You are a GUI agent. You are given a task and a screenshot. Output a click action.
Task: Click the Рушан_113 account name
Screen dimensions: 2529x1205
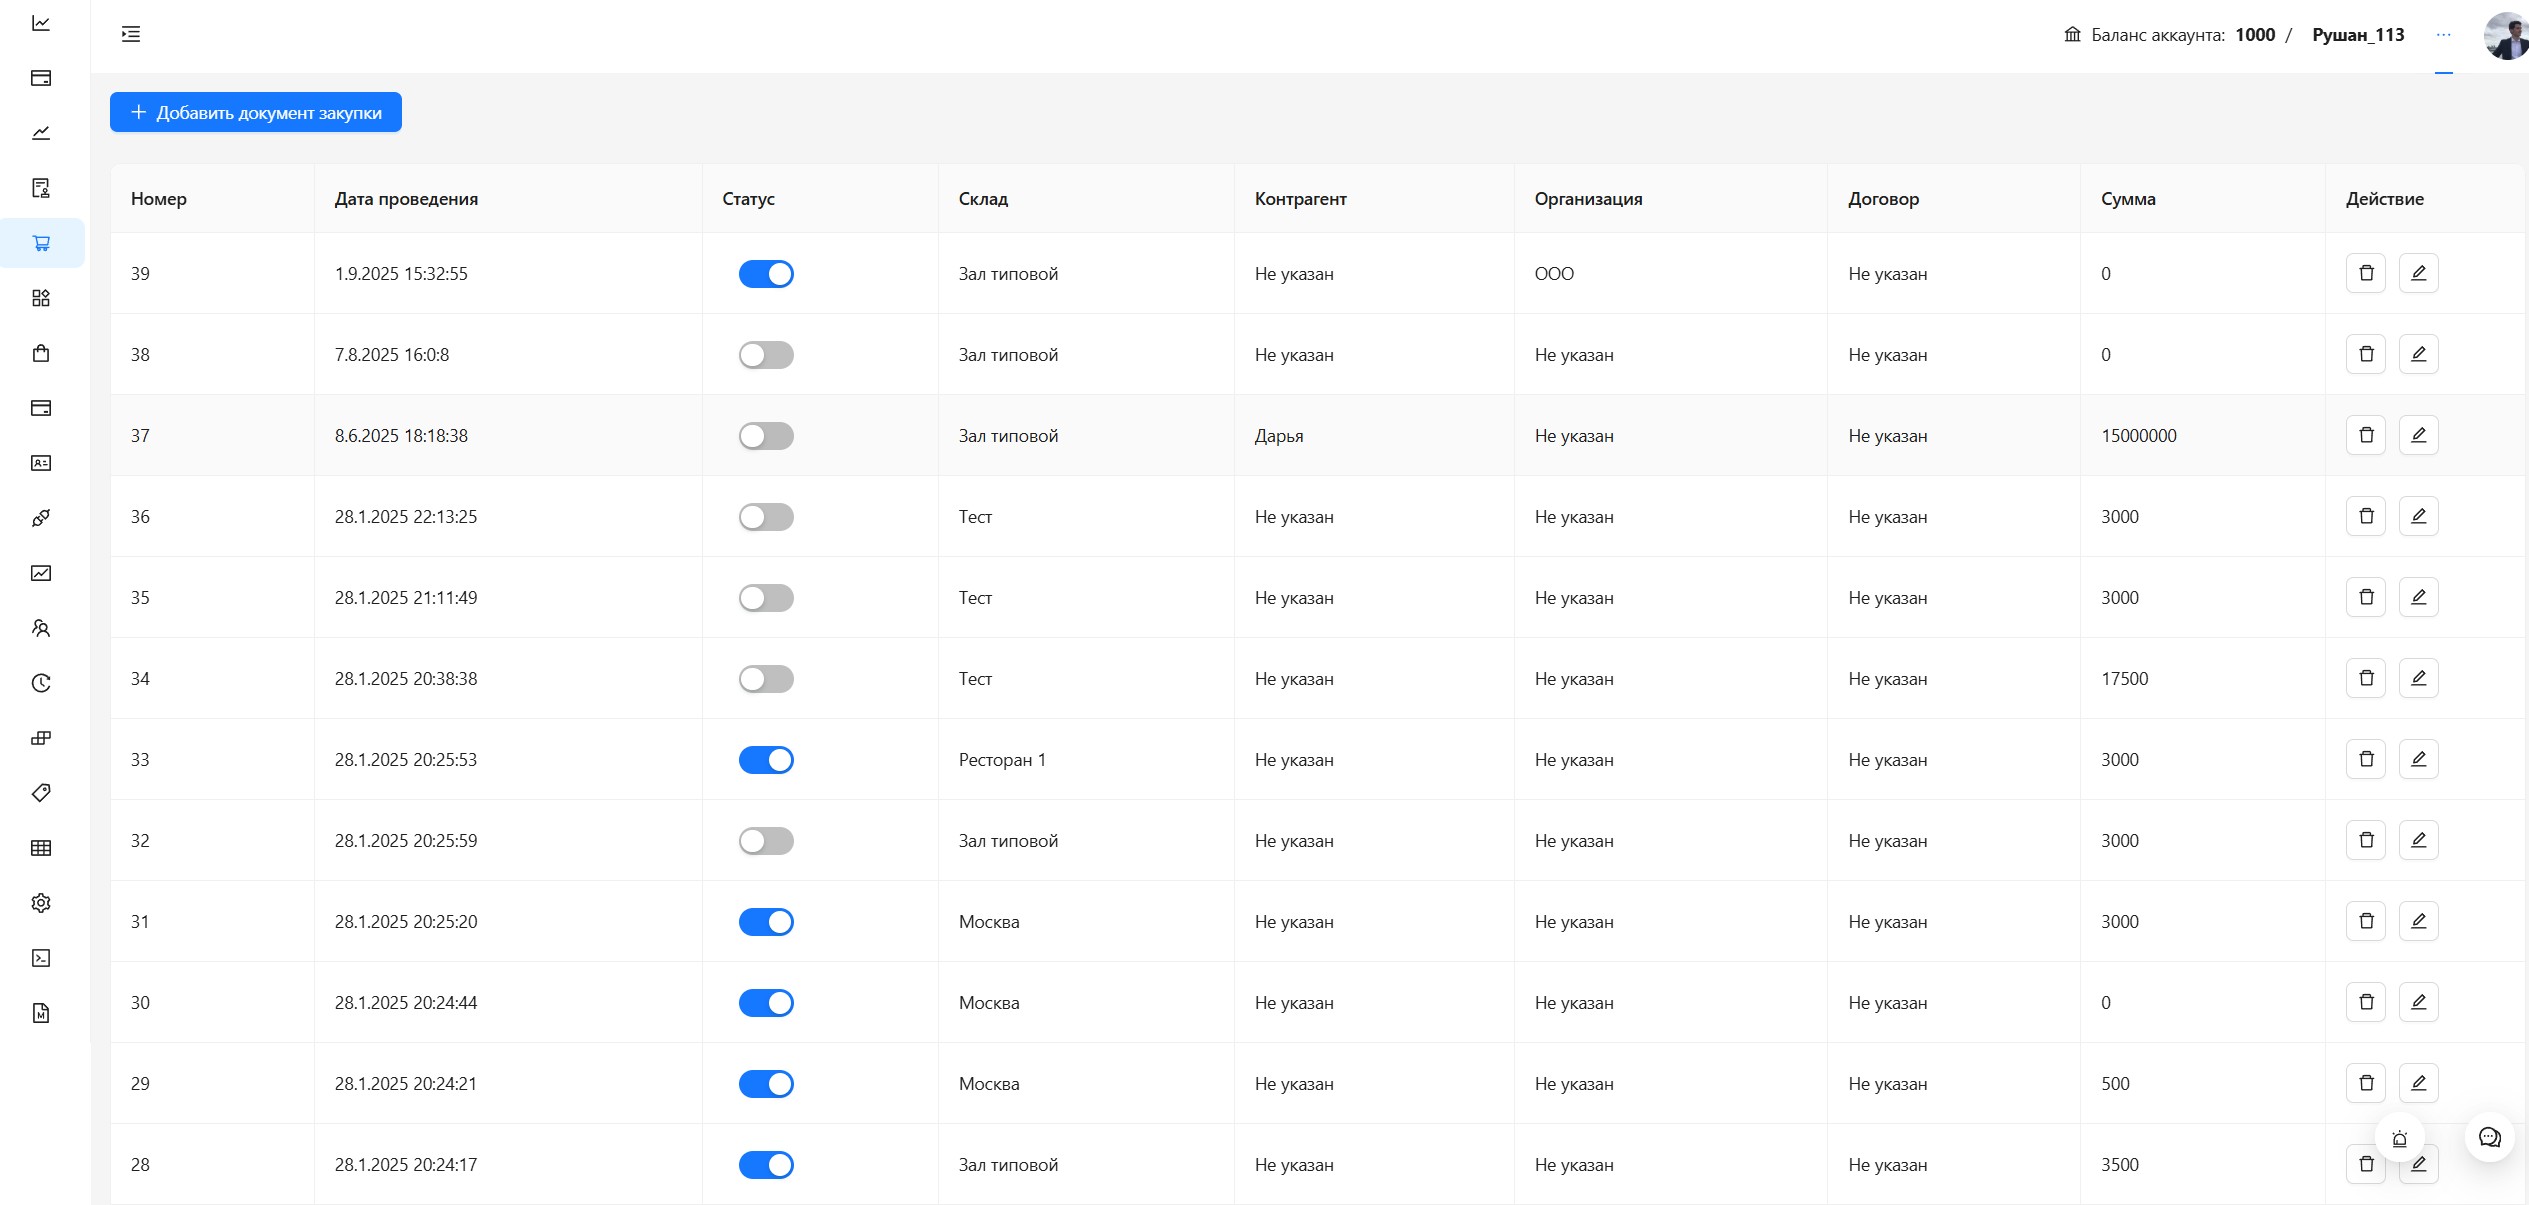[2357, 35]
